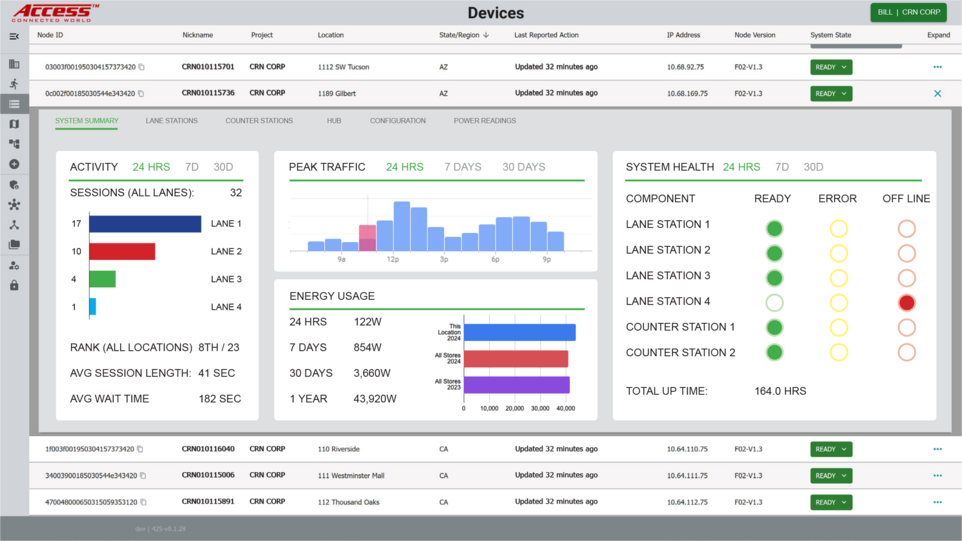Open the Lane Stations tab
Viewport: 962px width, 541px height.
pyautogui.click(x=171, y=121)
